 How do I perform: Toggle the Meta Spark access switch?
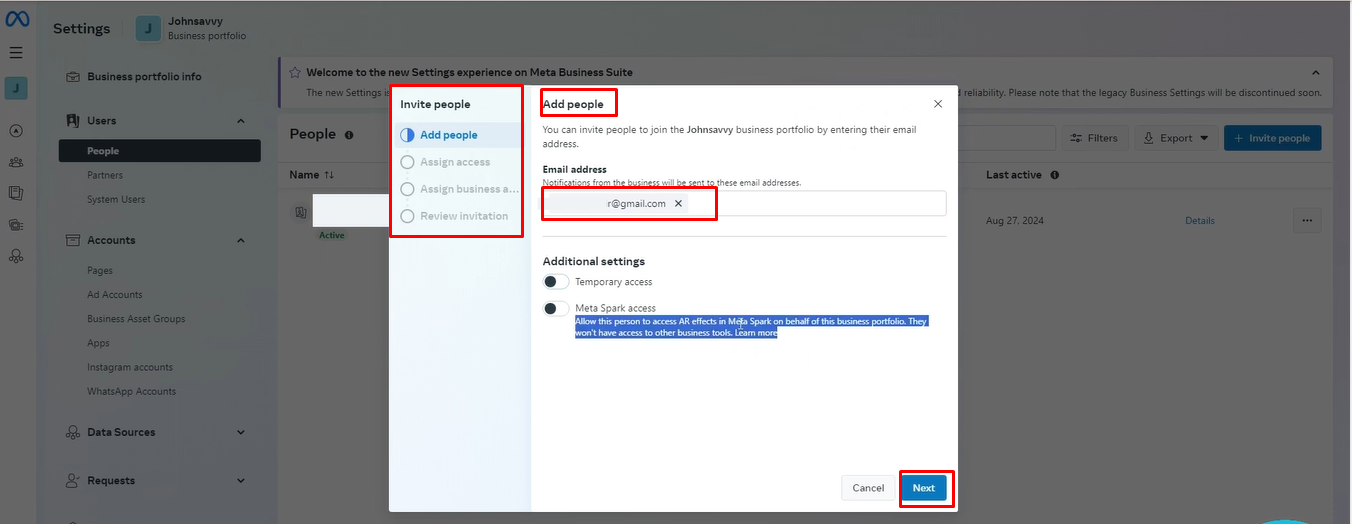click(556, 308)
